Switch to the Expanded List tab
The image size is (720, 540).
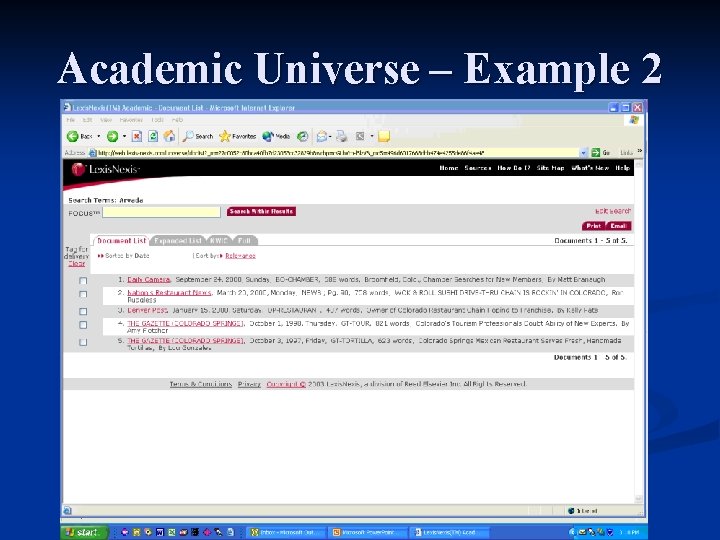click(x=178, y=241)
